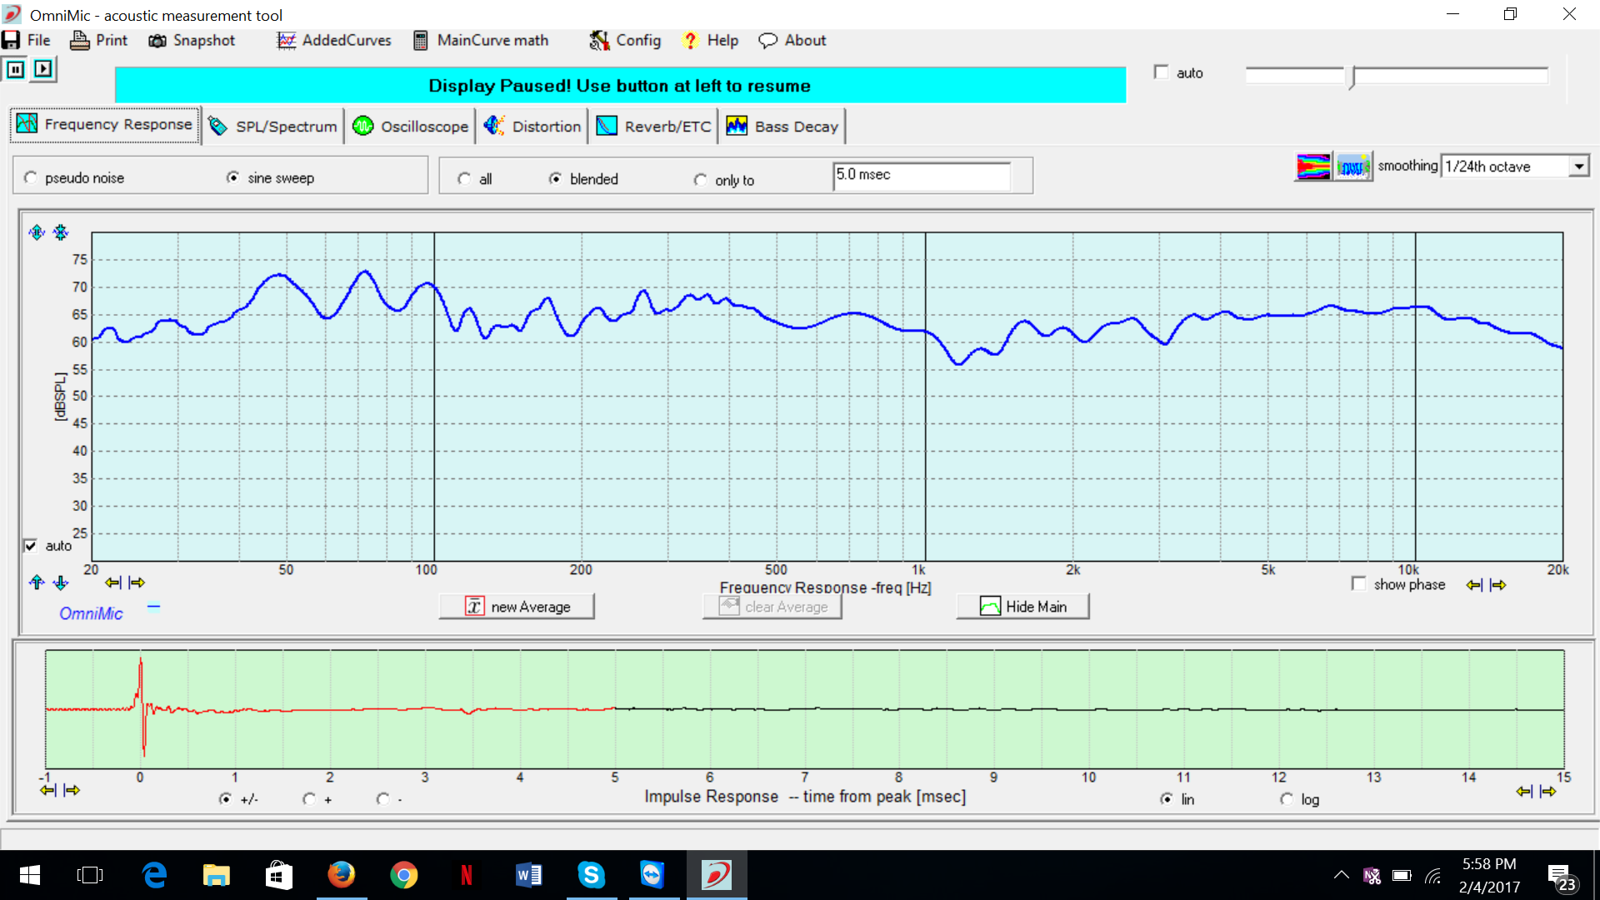
Task: Open Netflix from the taskbar
Action: tap(466, 875)
